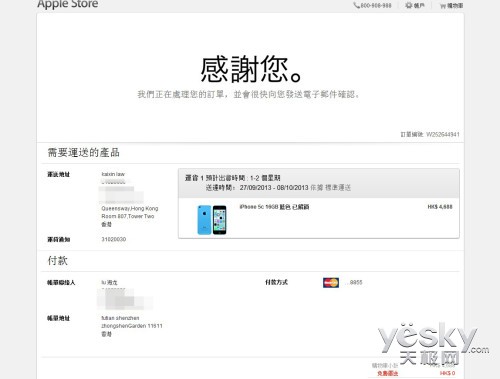
Task: Click the delivery dates 27/09/2013 - 08/10/2013
Action: pyautogui.click(x=274, y=188)
